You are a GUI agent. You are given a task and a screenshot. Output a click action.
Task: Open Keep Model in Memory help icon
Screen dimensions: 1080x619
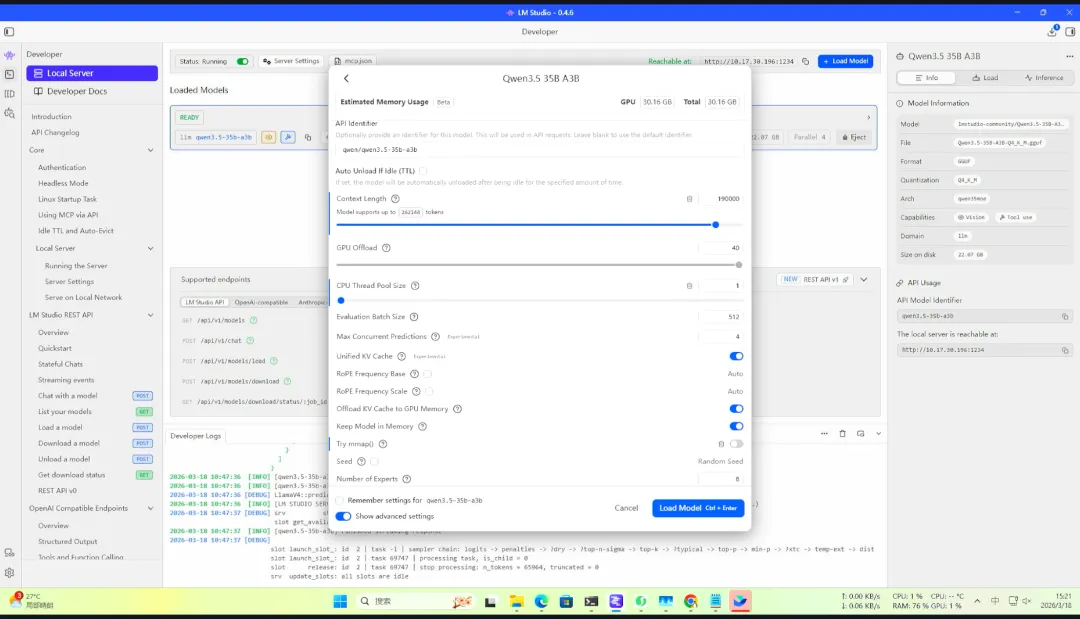pyautogui.click(x=423, y=427)
